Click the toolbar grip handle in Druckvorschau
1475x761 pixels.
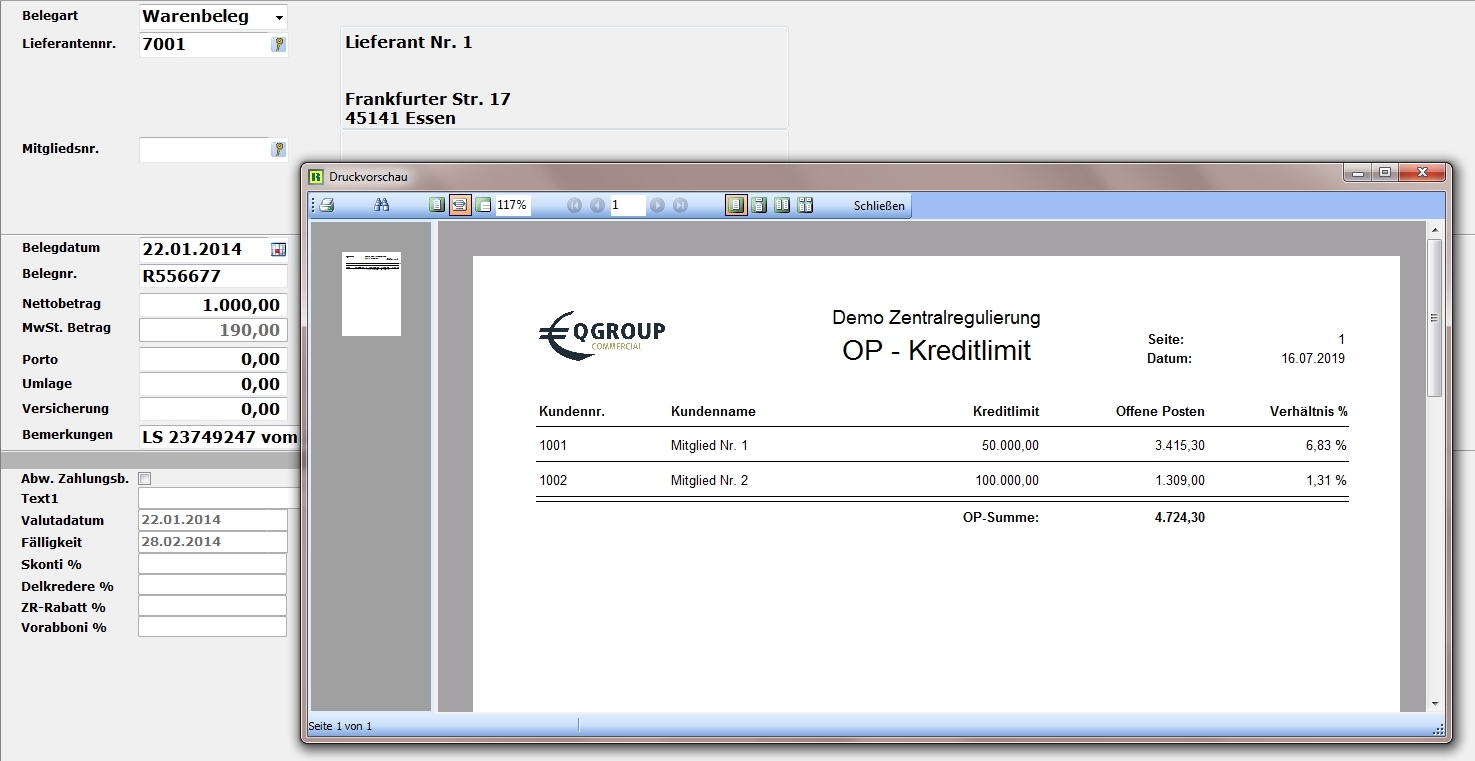313,205
